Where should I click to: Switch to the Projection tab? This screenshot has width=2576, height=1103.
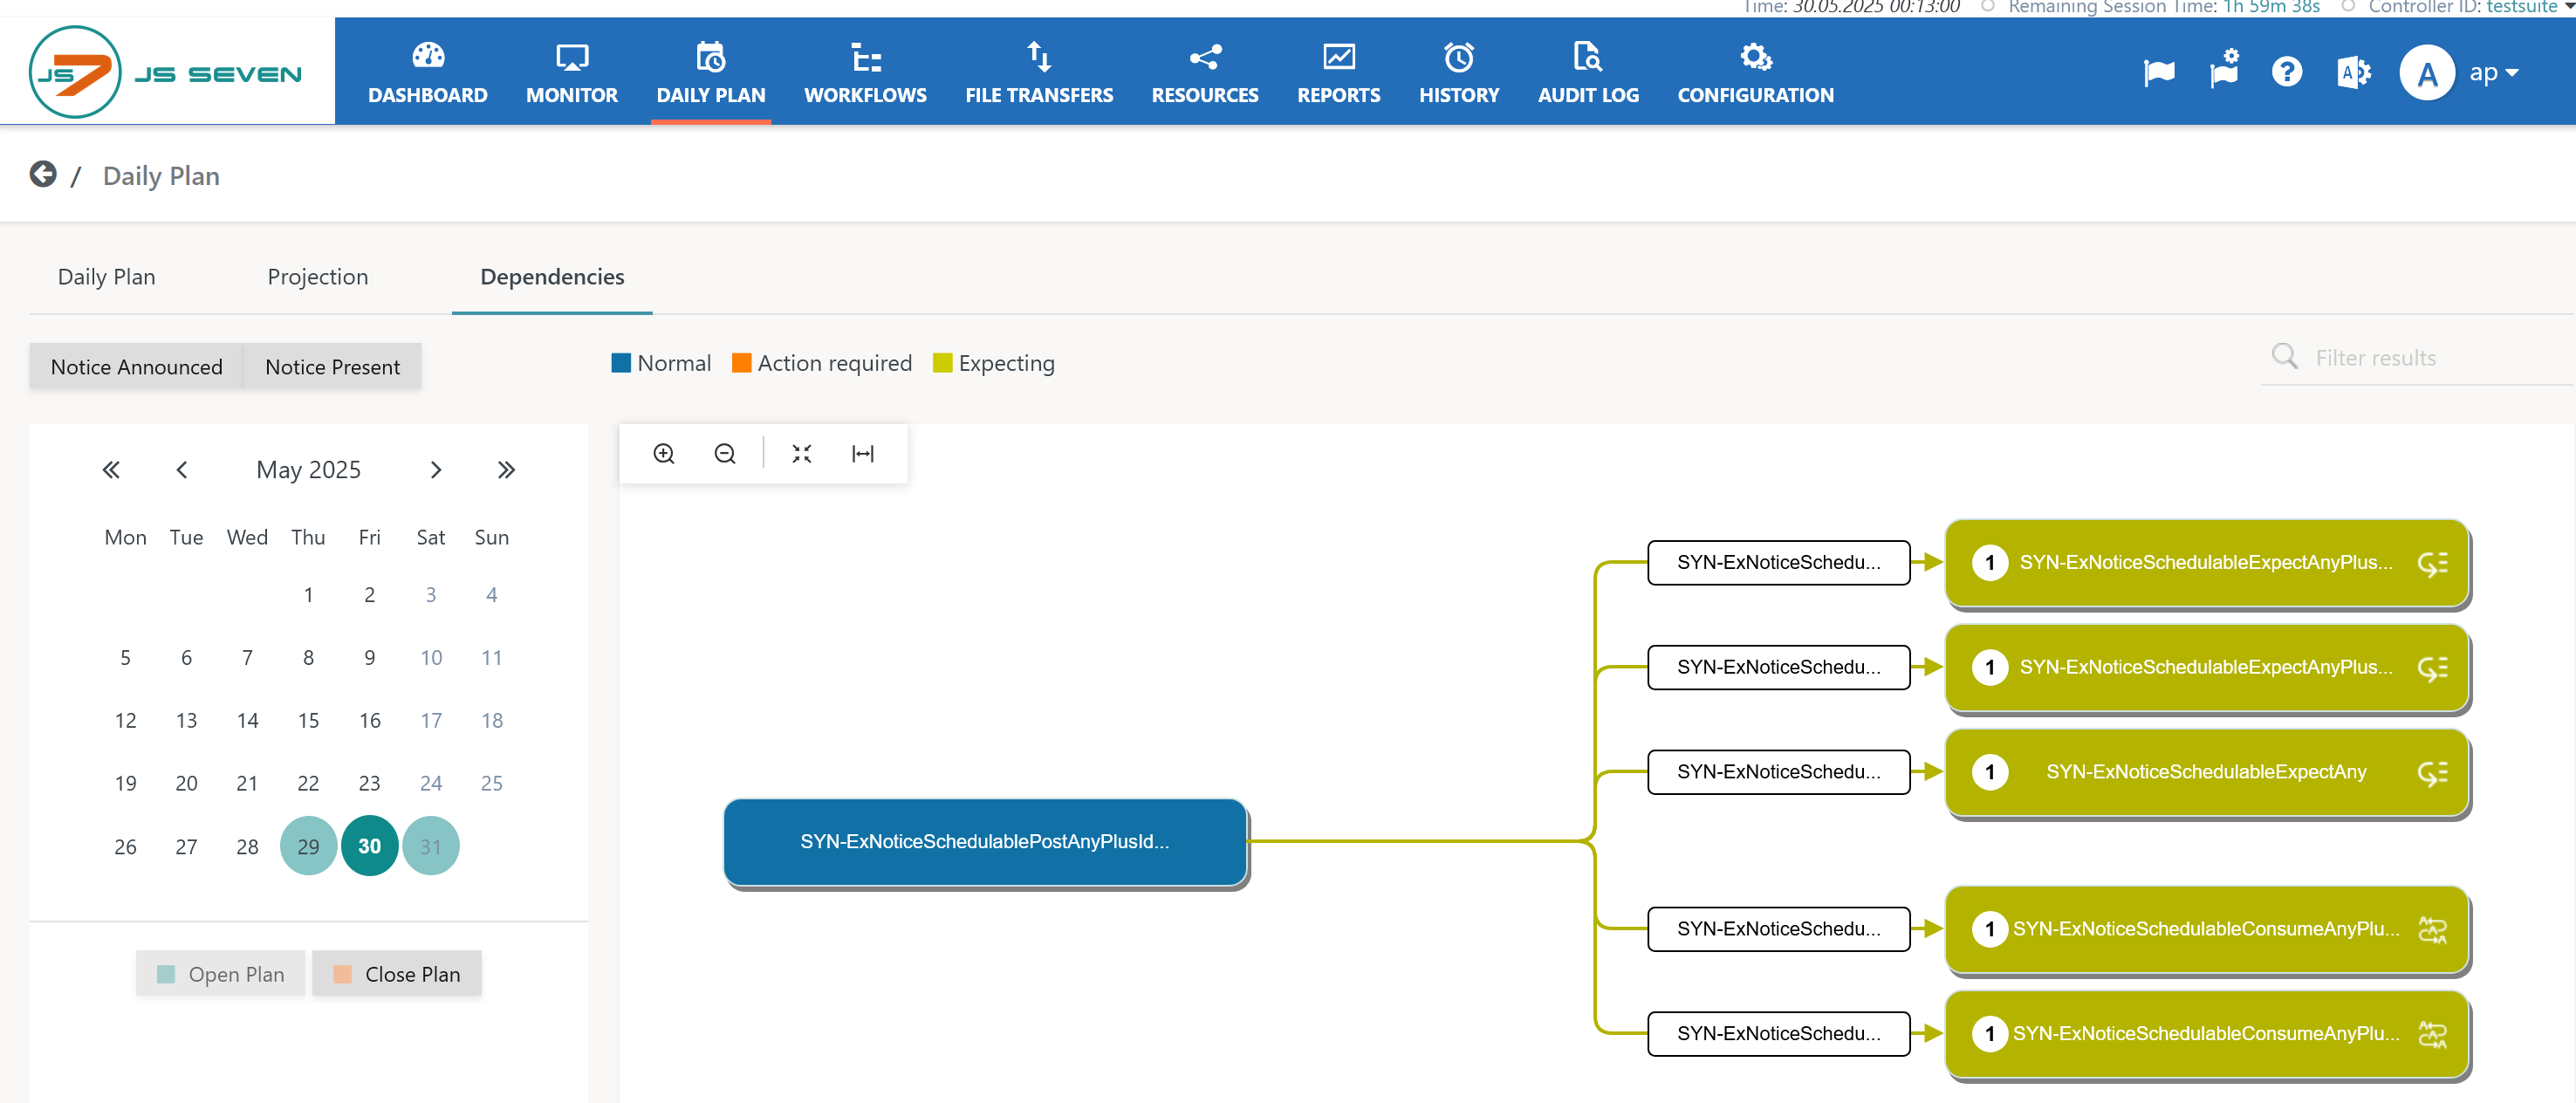coord(317,277)
